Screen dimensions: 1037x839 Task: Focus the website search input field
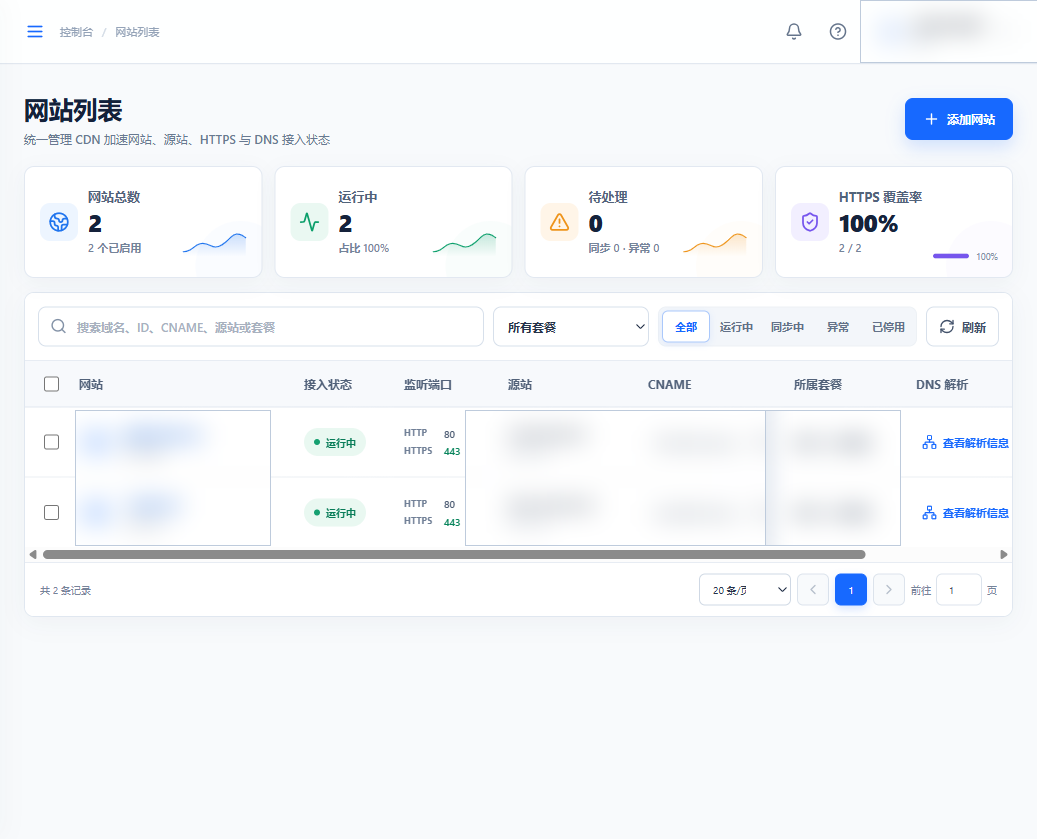click(261, 327)
